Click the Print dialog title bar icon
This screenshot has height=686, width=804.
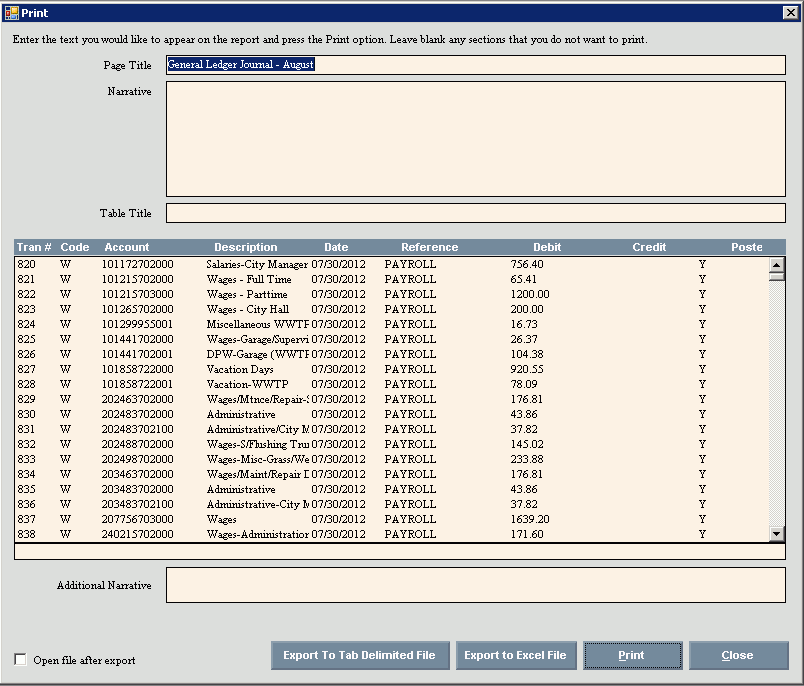point(11,13)
